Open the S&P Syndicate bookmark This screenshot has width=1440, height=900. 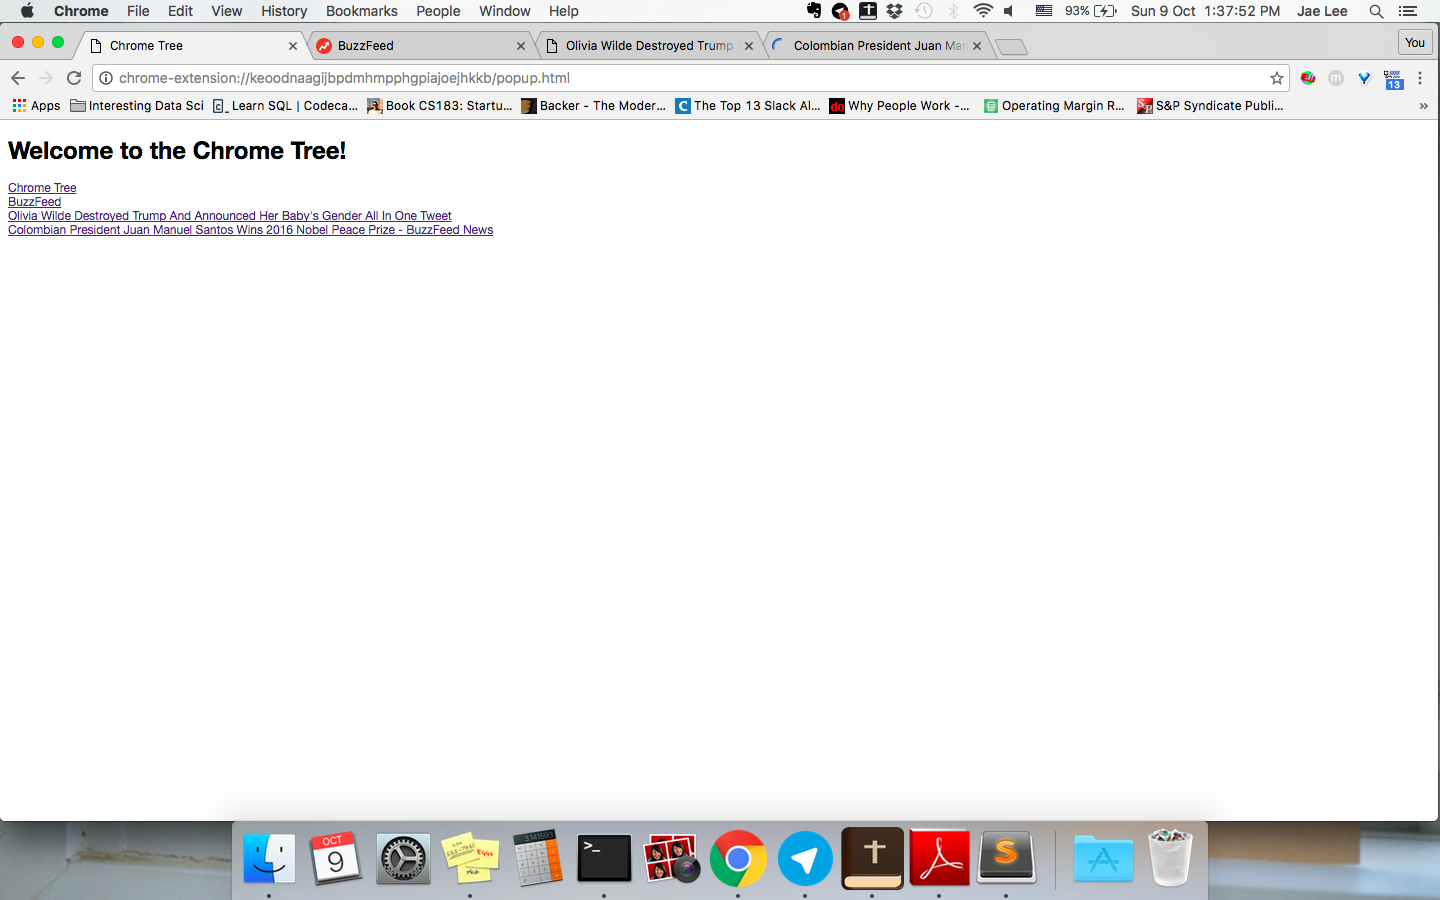click(1210, 106)
